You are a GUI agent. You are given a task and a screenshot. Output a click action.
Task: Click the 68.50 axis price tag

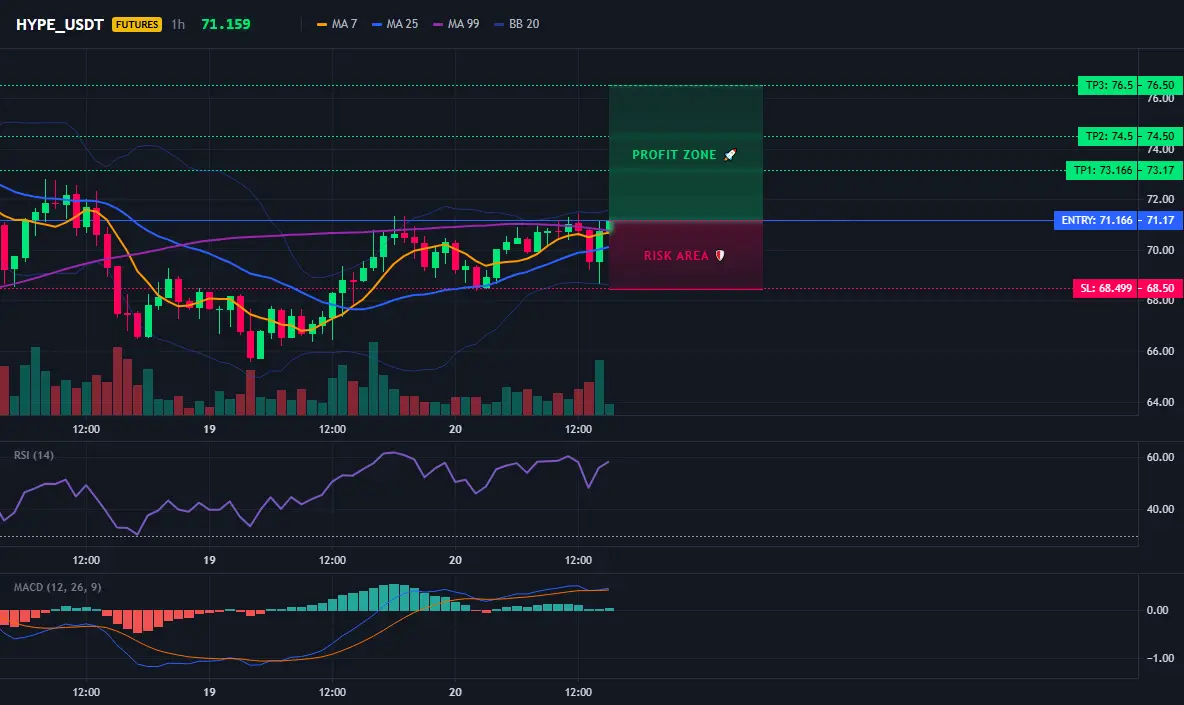coord(1161,288)
